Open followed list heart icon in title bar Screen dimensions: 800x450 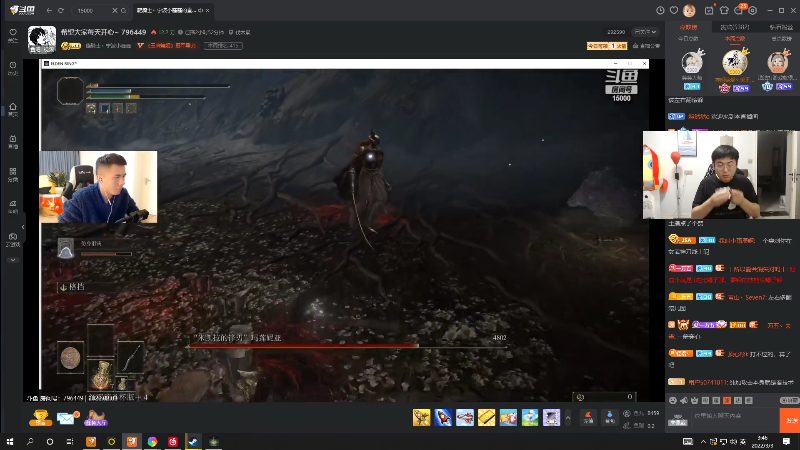click(x=674, y=10)
